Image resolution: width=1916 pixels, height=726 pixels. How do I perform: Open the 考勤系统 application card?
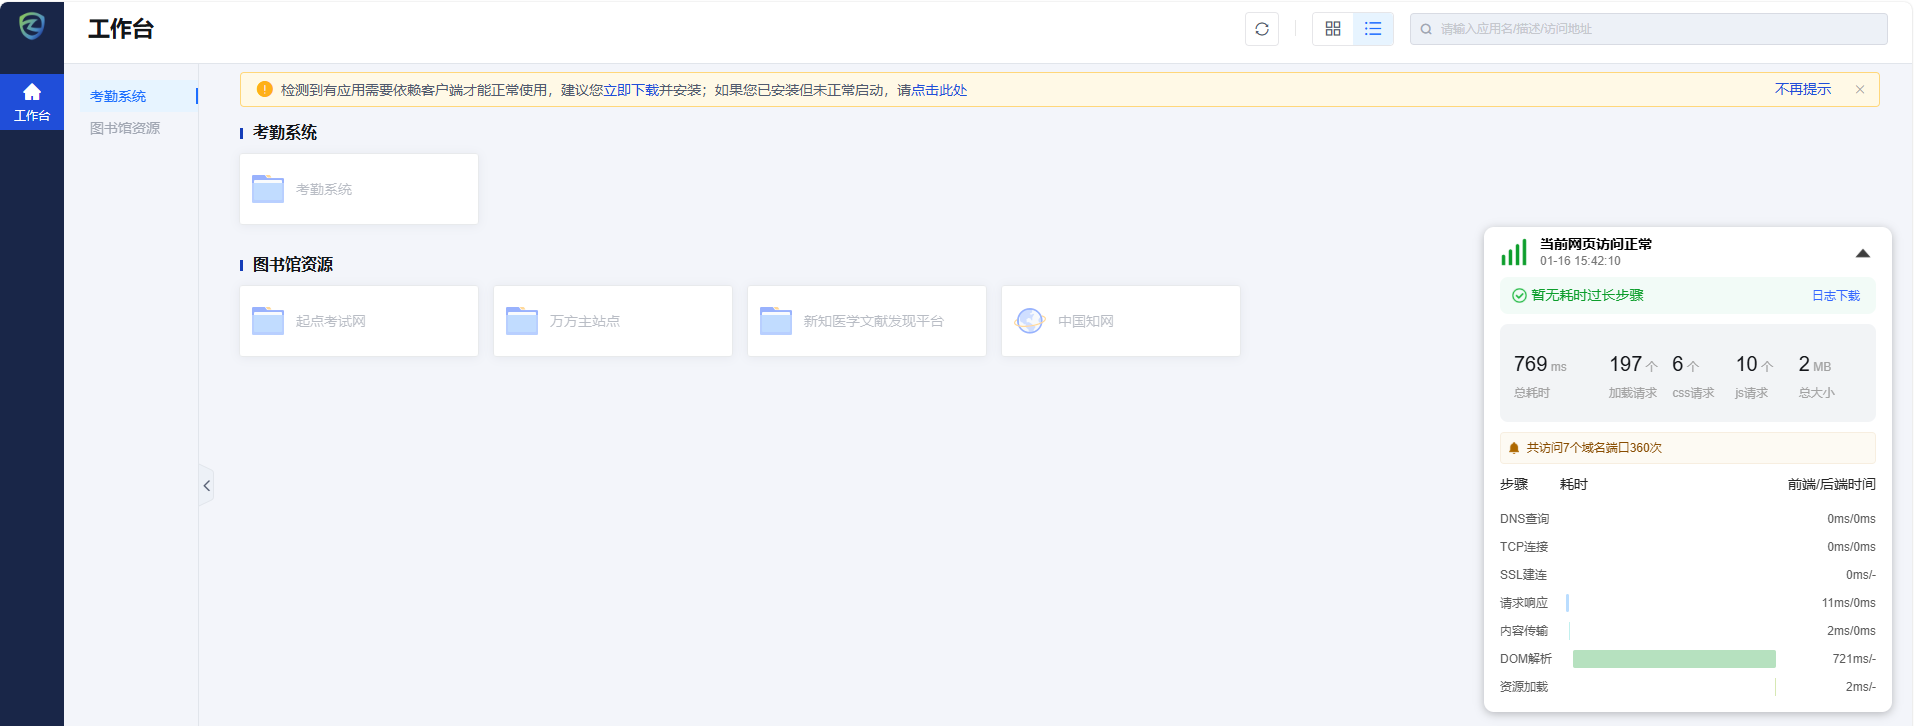pyautogui.click(x=358, y=189)
